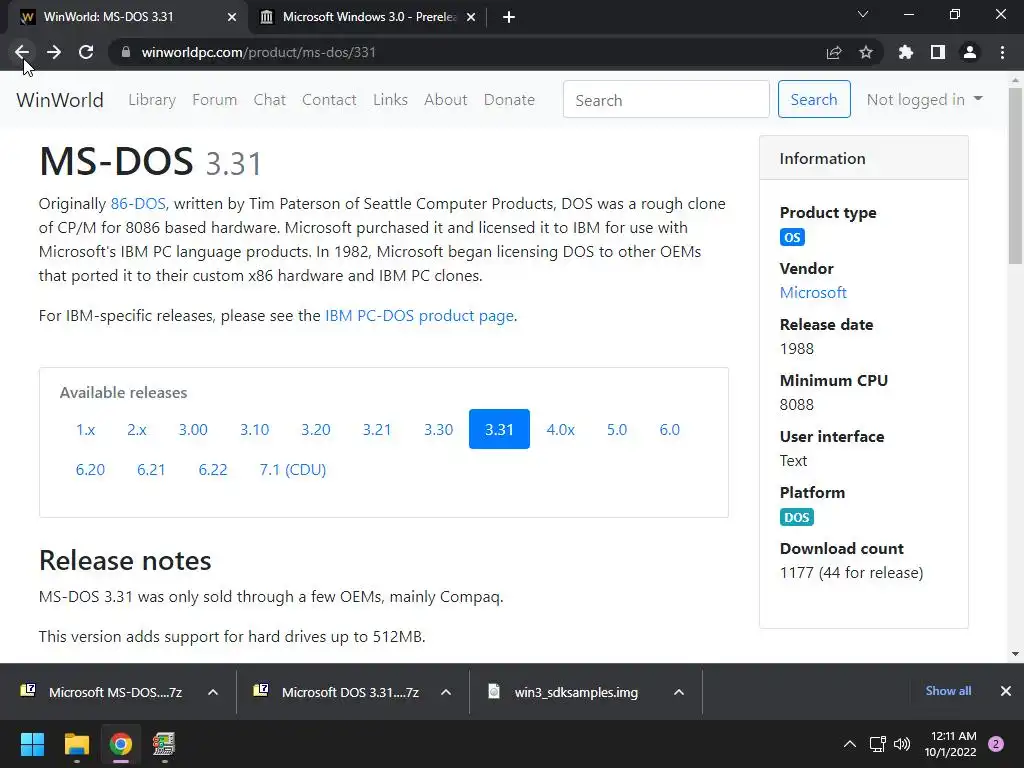This screenshot has width=1024, height=768.
Task: Select release 6.0
Action: point(669,430)
